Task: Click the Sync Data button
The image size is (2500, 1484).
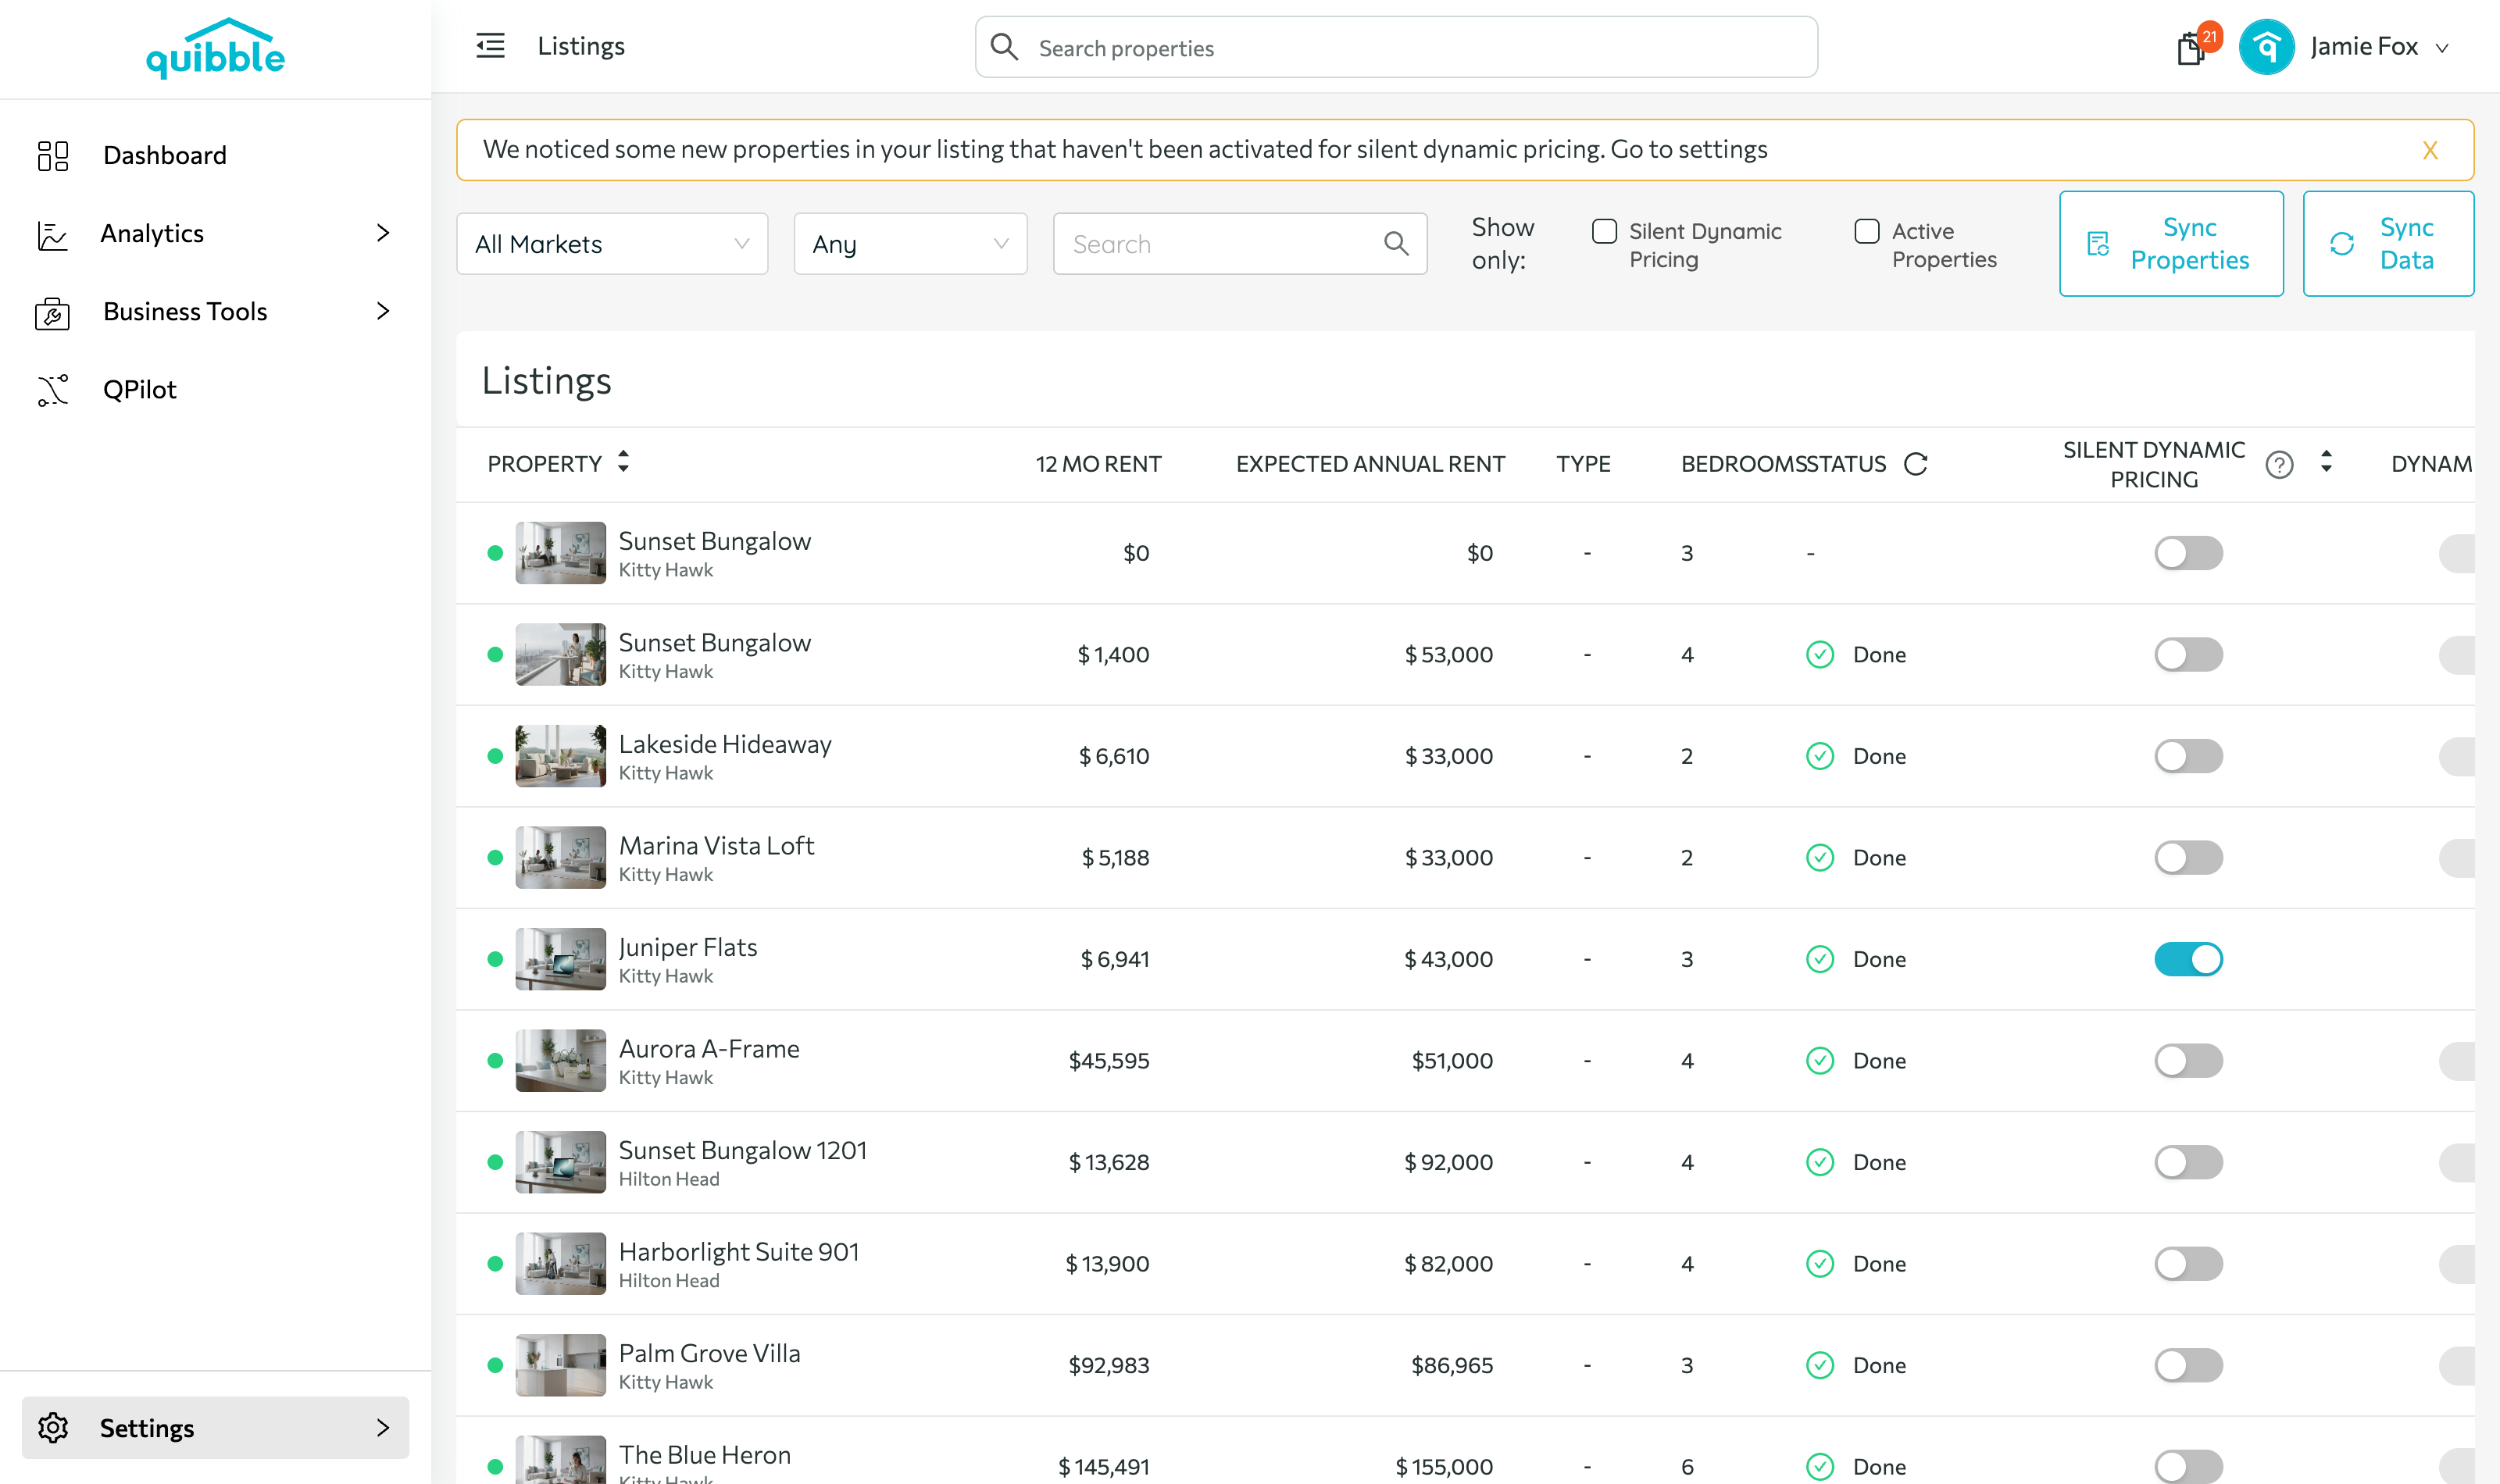Action: pos(2388,243)
